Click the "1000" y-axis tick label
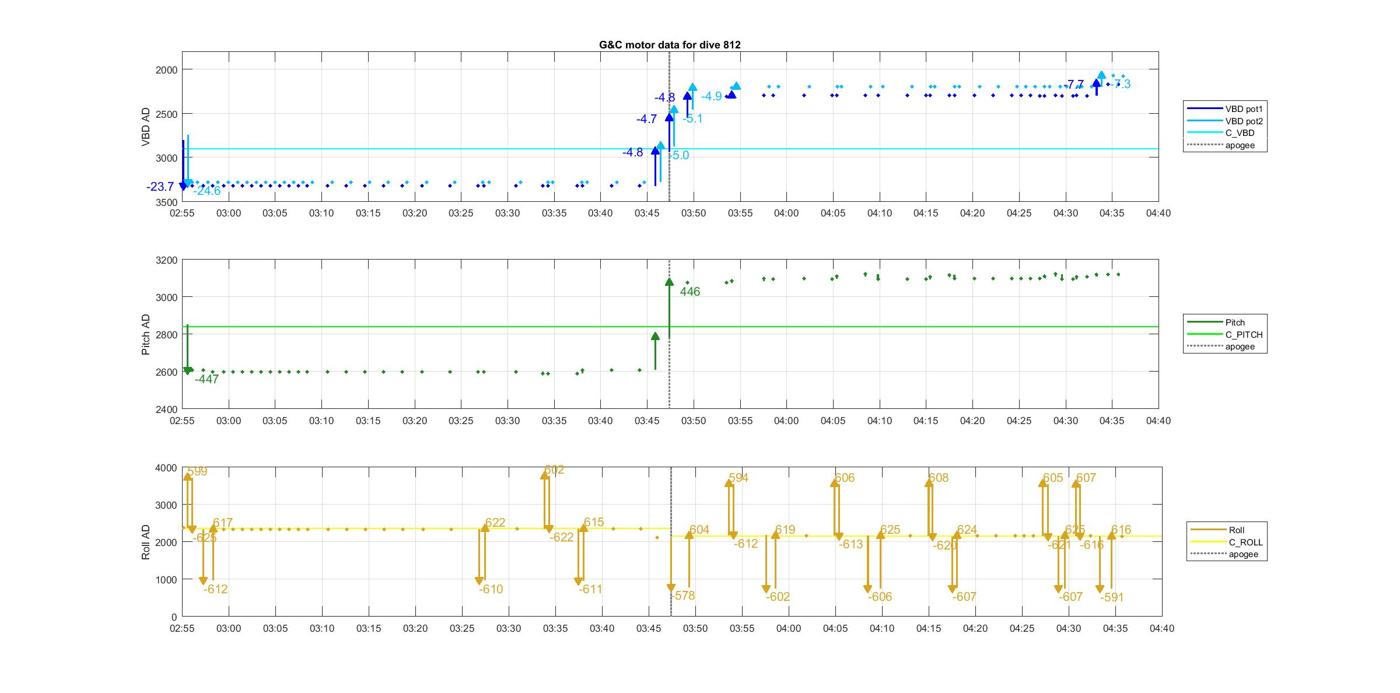1400x693 pixels. (165, 580)
